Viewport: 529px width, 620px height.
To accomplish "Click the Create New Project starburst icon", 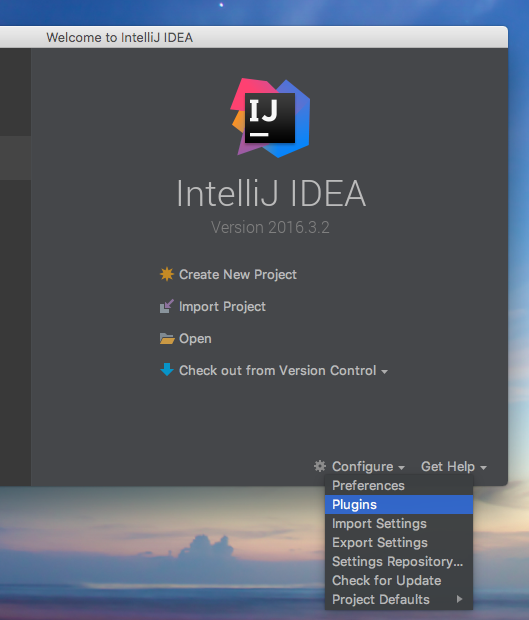I will click(x=167, y=274).
